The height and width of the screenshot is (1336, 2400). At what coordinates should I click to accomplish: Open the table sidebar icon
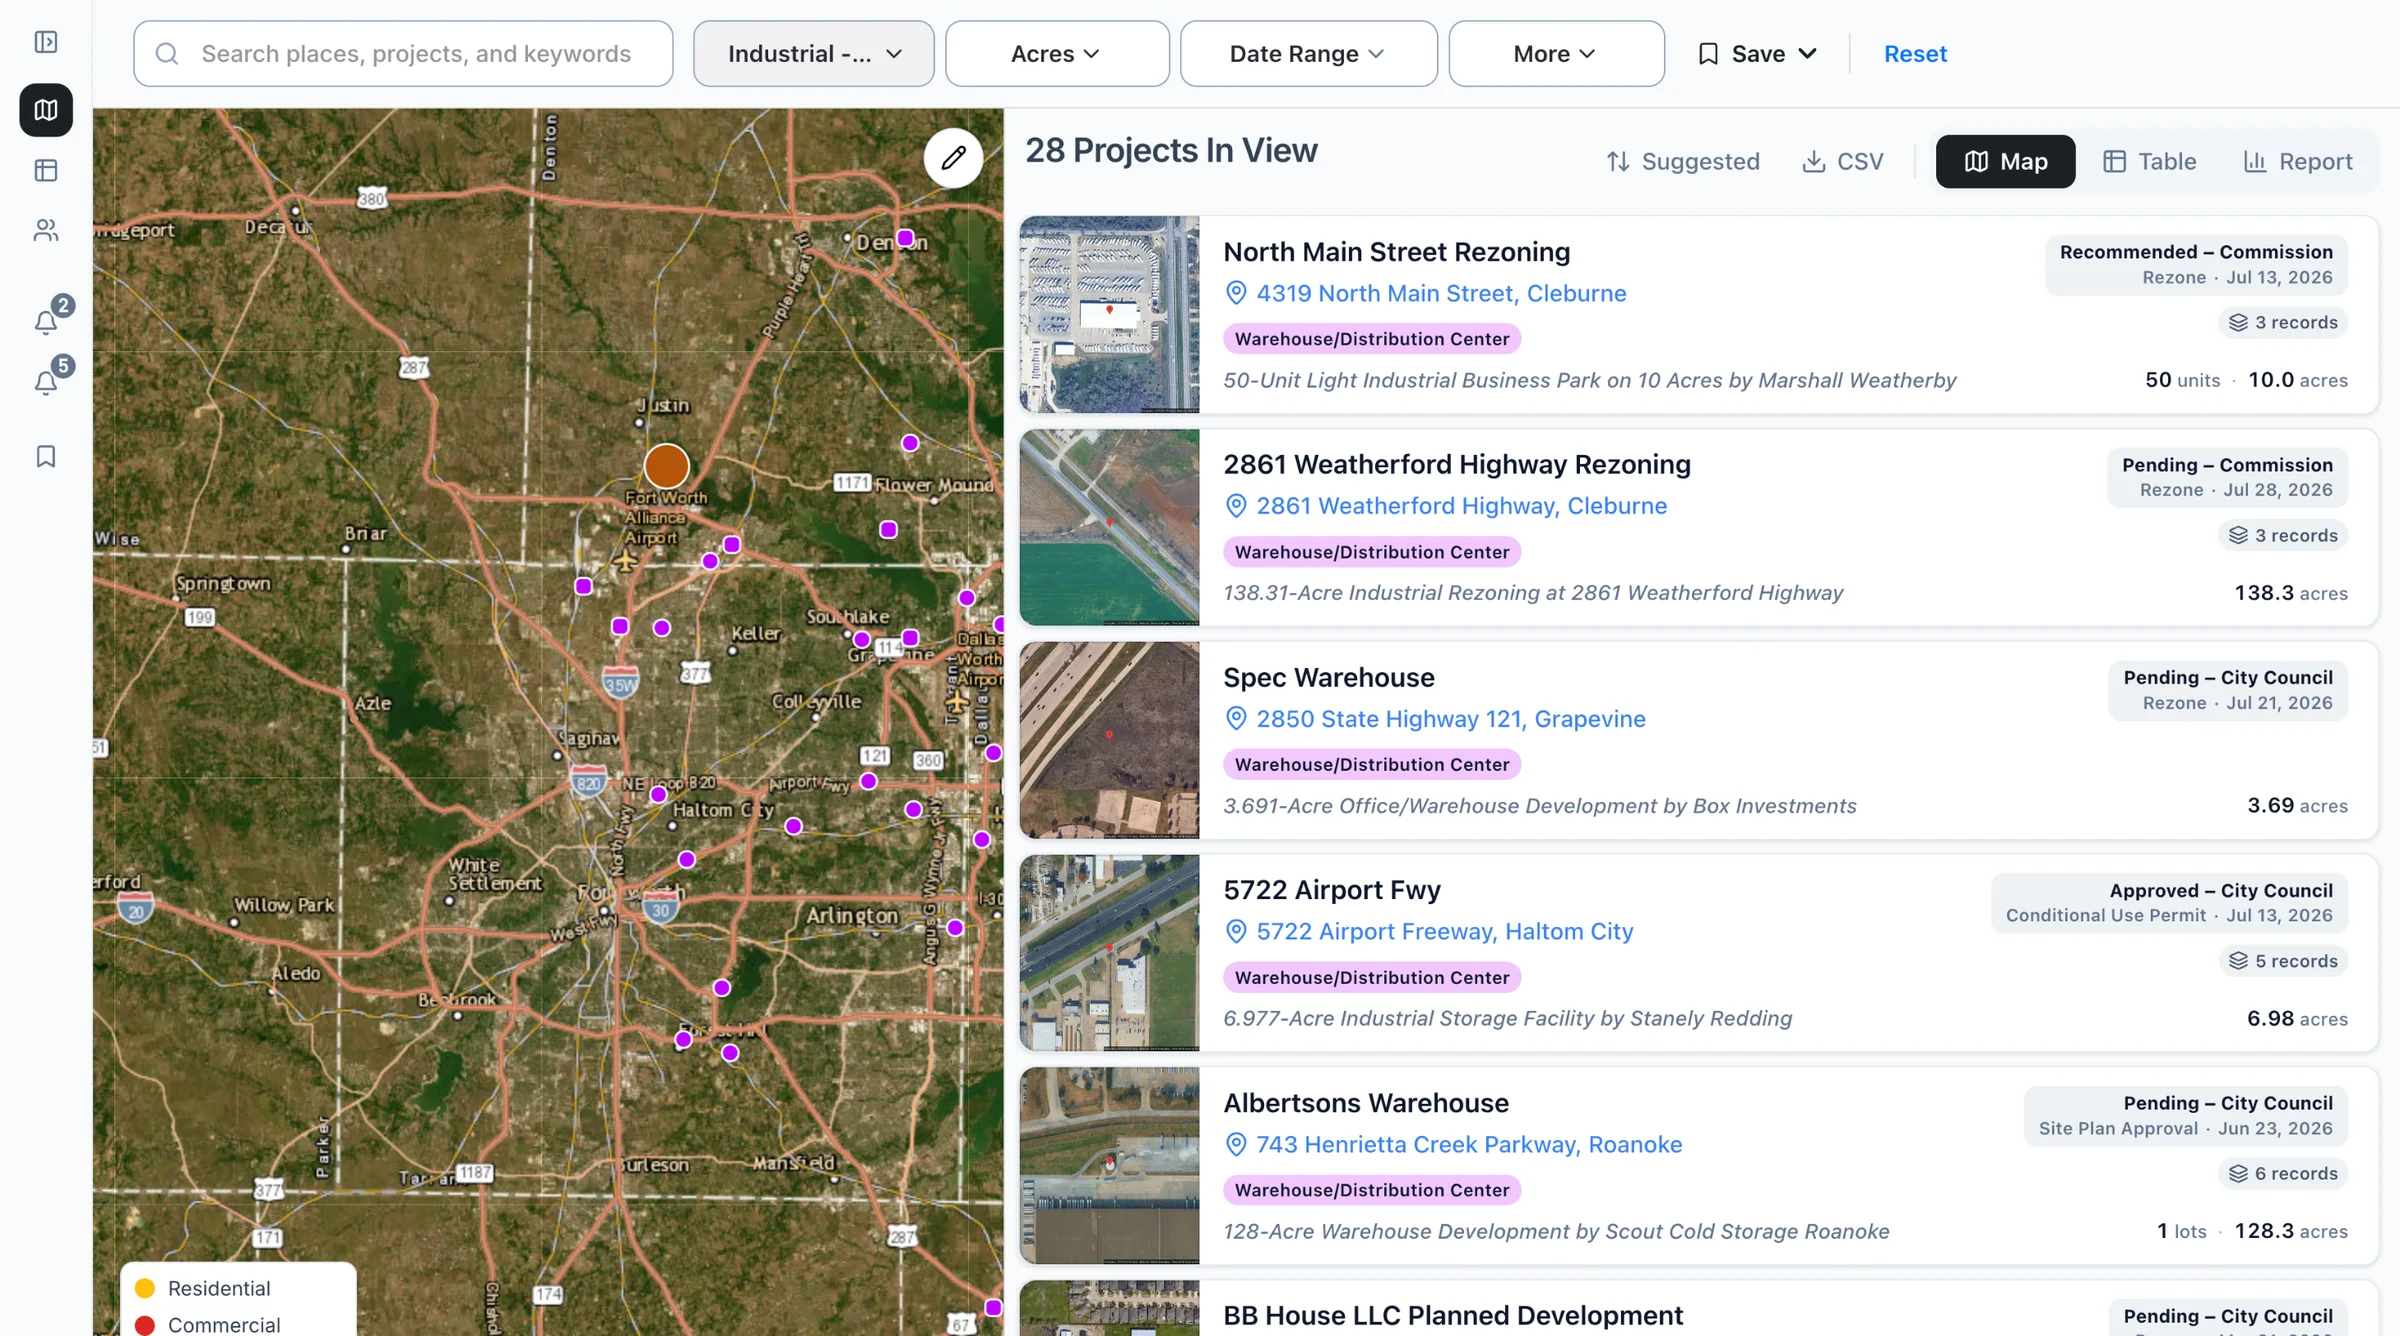coord(46,171)
